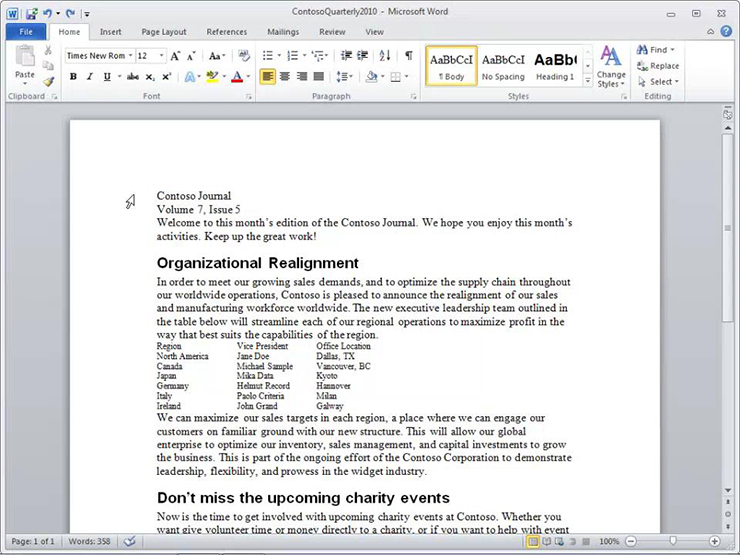Click the Clear Formatting icon

244,56
